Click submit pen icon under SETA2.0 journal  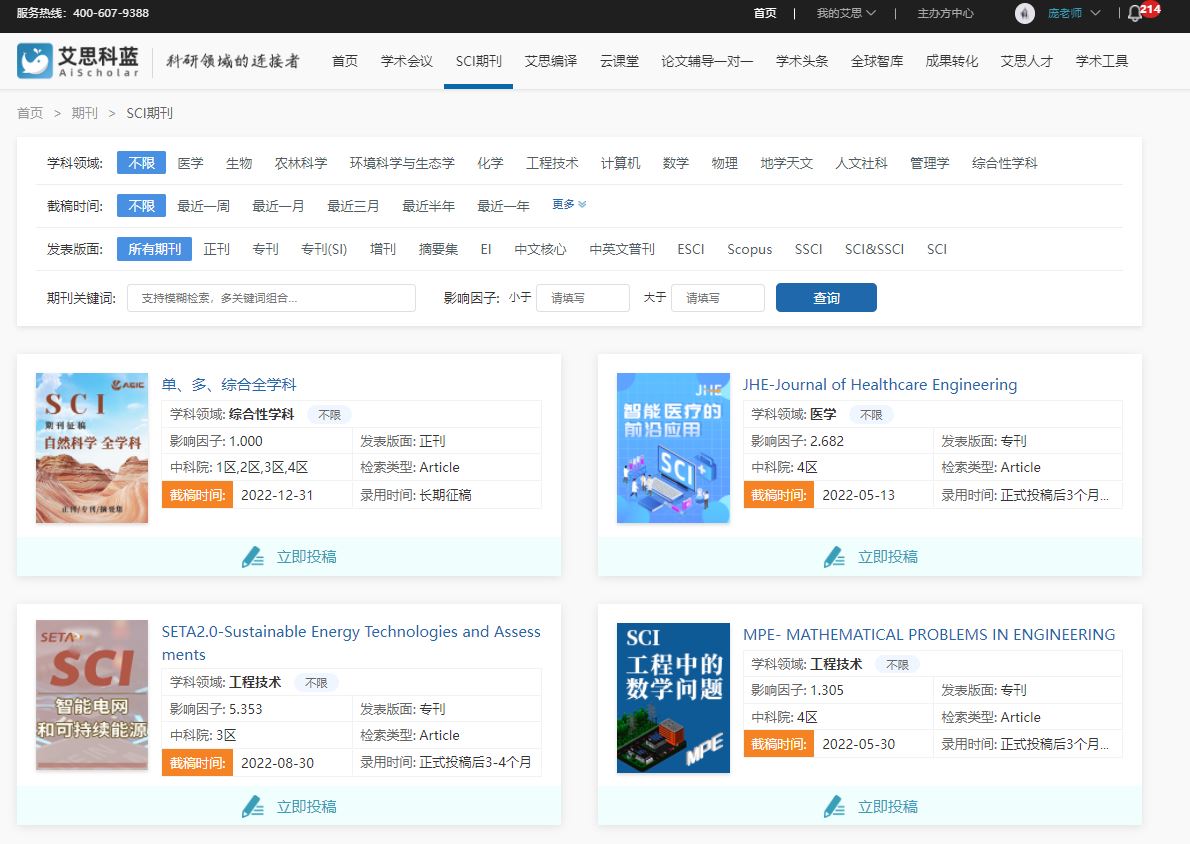click(253, 807)
